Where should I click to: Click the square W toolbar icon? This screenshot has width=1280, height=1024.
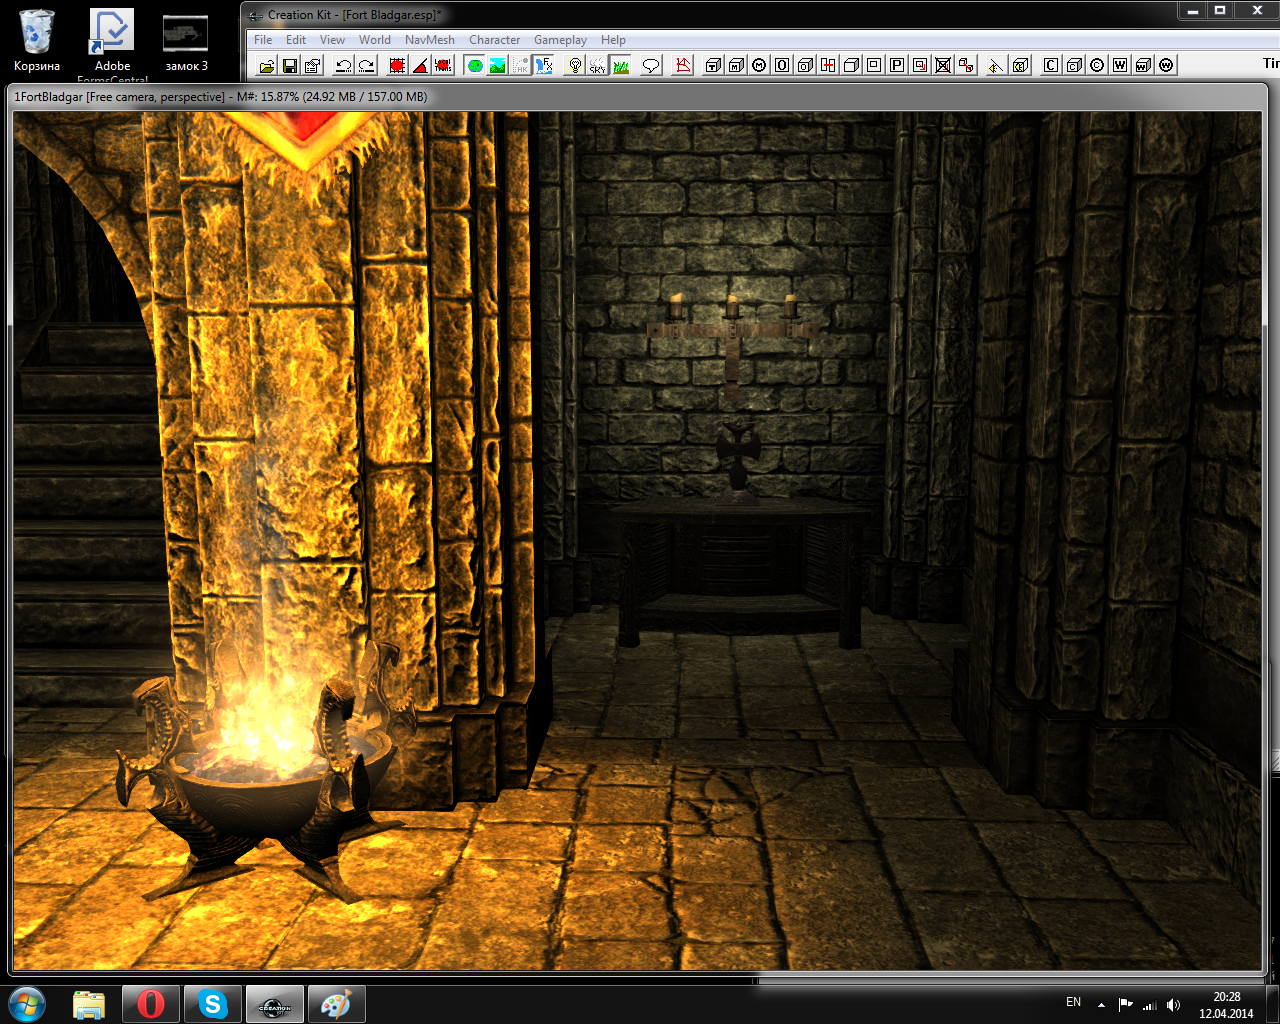pyautogui.click(x=1120, y=65)
